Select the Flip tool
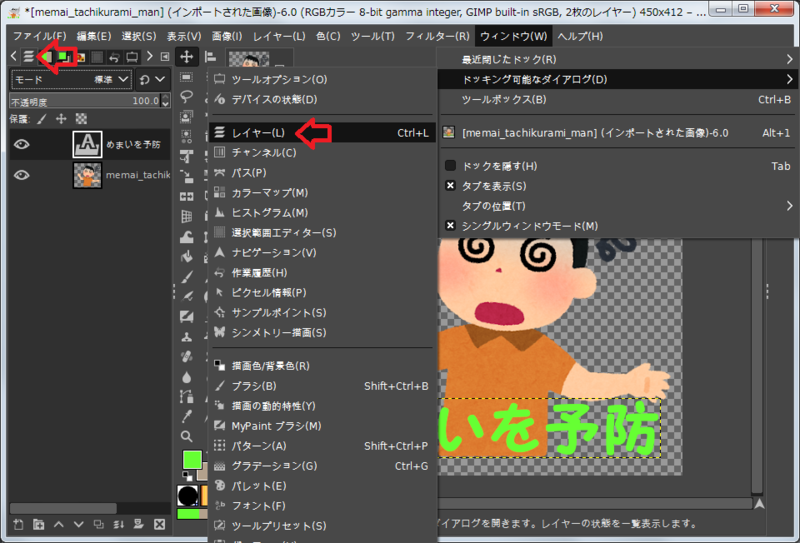The height and width of the screenshot is (543, 800). click(x=186, y=196)
